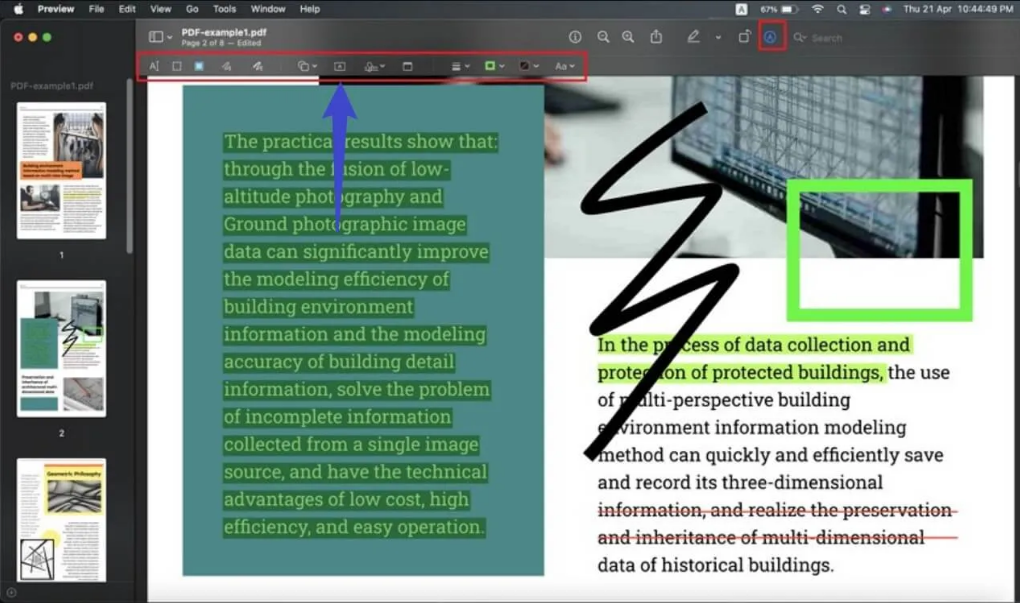Toggle the Markup toolbar button
The image size is (1020, 603).
coord(770,37)
